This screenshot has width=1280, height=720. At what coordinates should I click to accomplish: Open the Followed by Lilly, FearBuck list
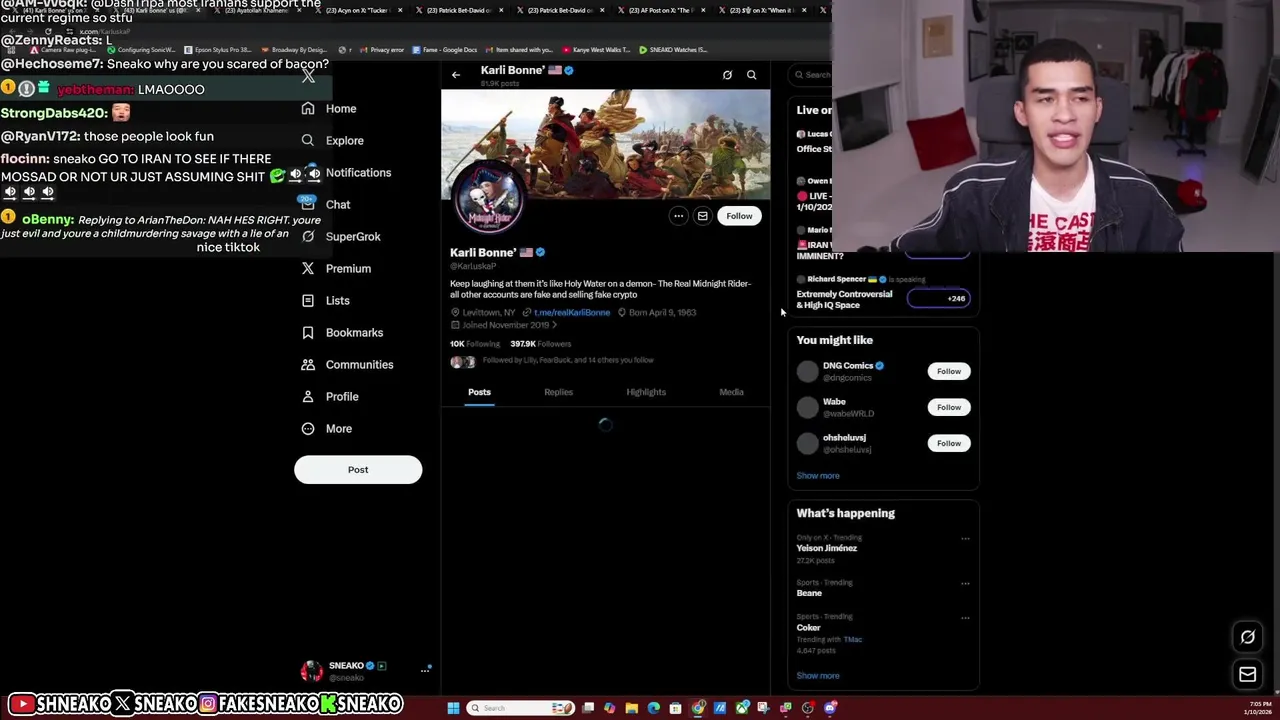tap(552, 361)
